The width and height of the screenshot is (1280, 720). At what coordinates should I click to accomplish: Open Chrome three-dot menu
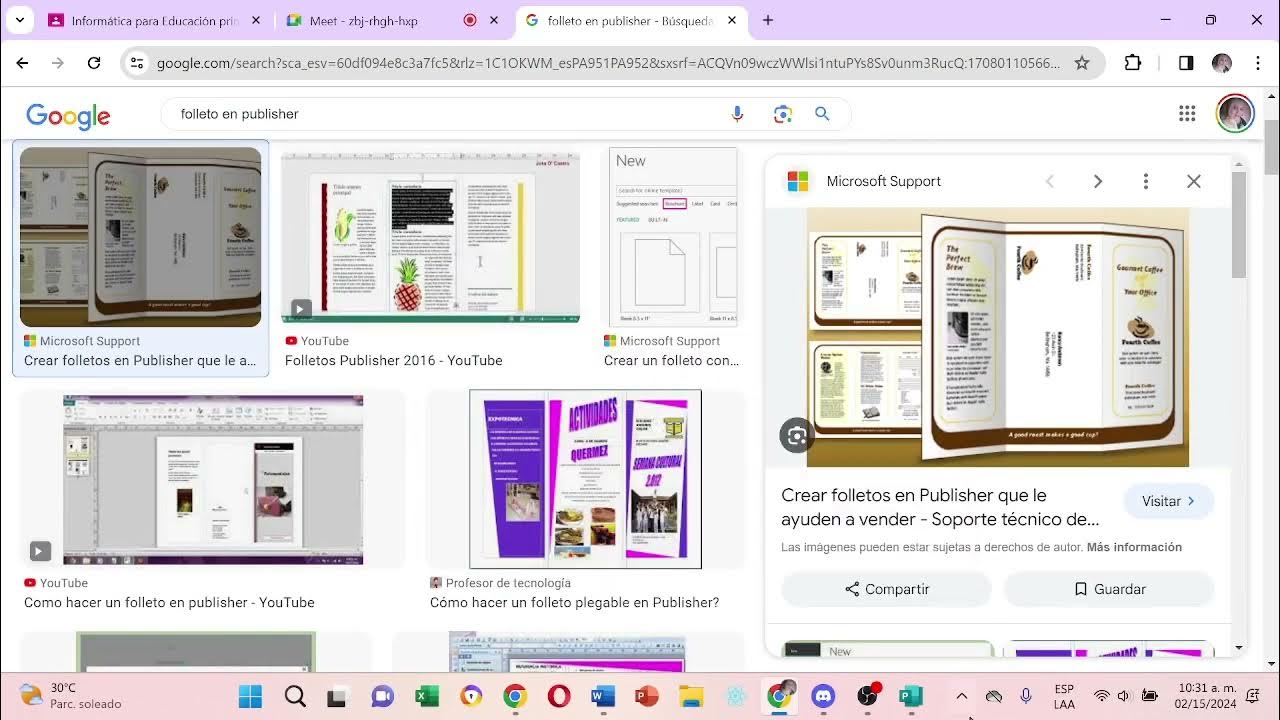tap(1257, 63)
